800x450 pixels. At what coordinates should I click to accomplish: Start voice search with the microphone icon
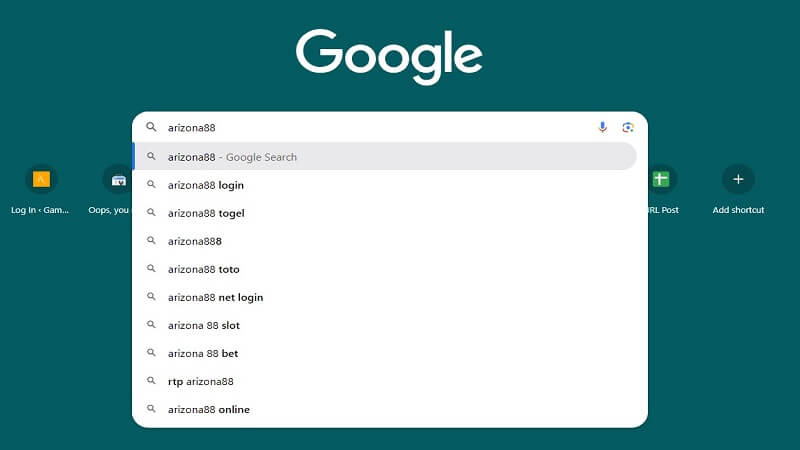[602, 127]
